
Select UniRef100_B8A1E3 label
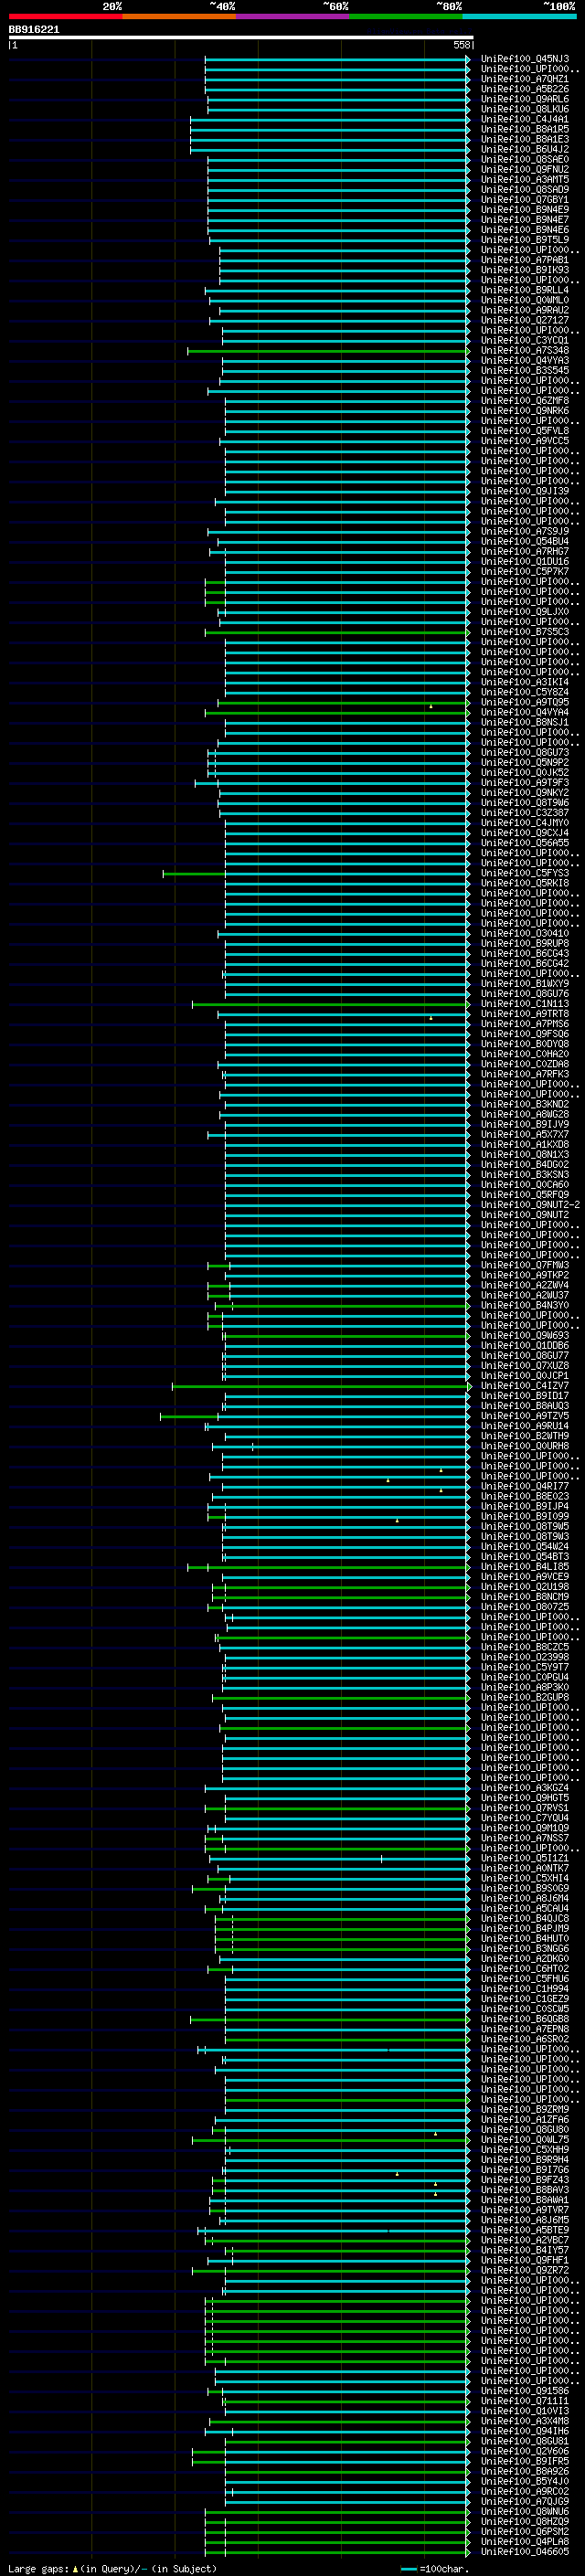[x=525, y=139]
